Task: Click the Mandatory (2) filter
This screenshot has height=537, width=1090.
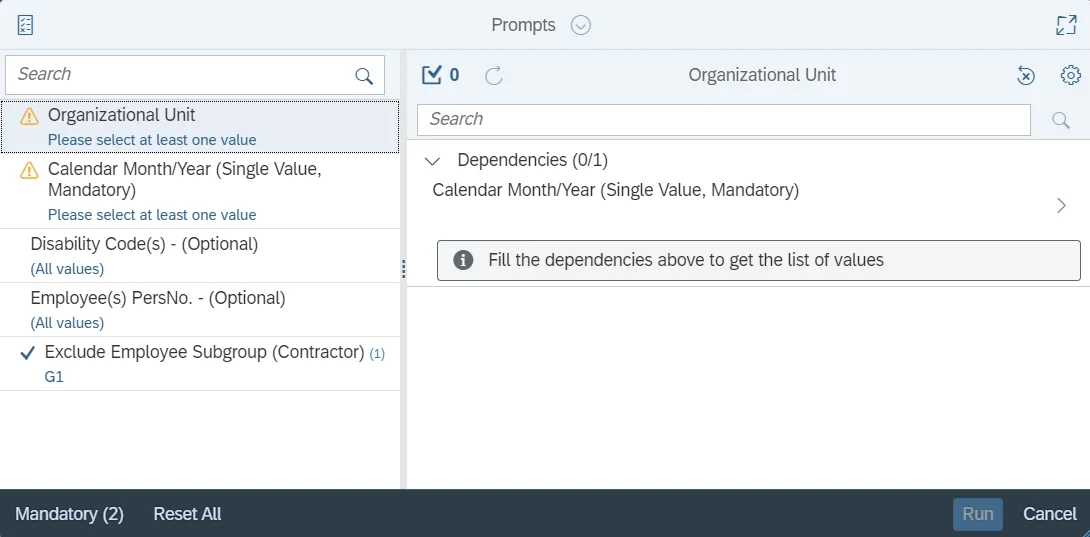Action: point(69,514)
